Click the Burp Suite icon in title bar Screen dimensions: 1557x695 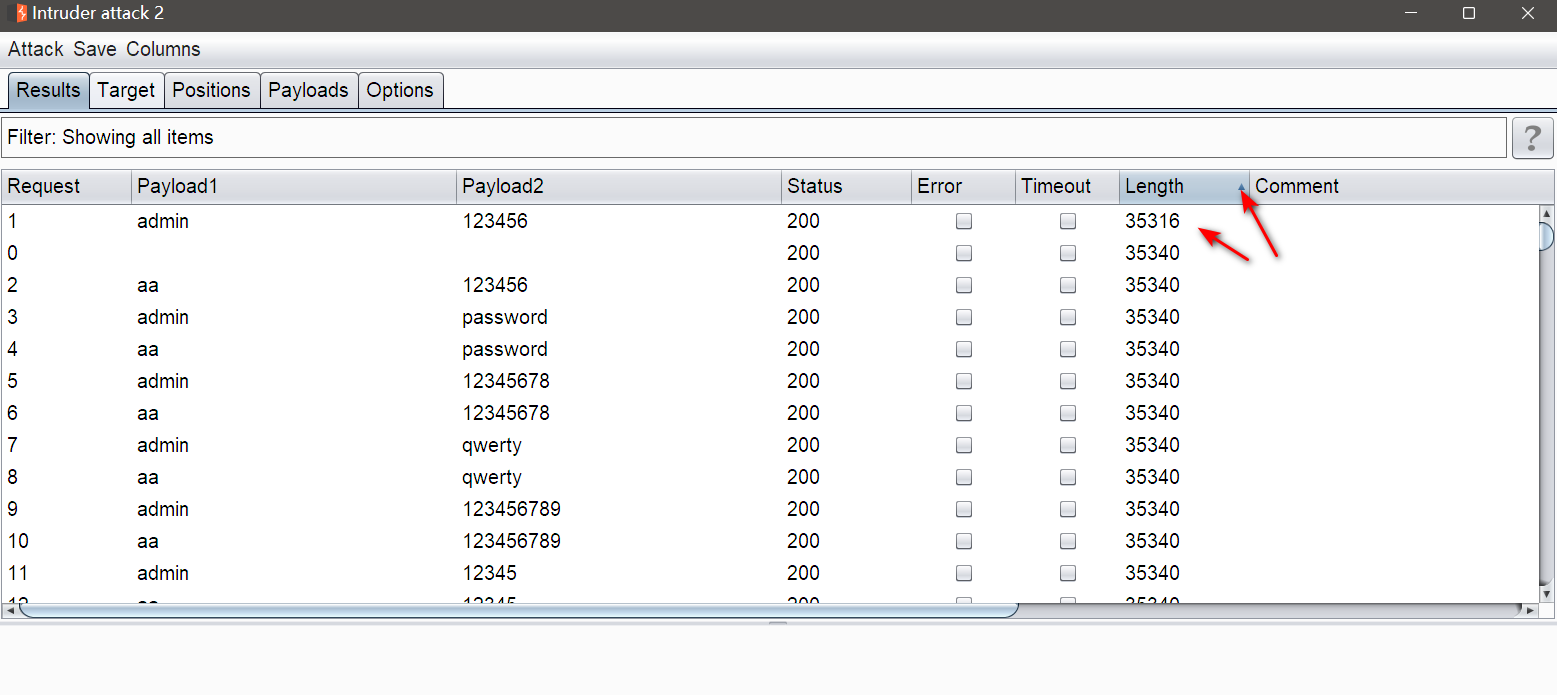click(21, 13)
